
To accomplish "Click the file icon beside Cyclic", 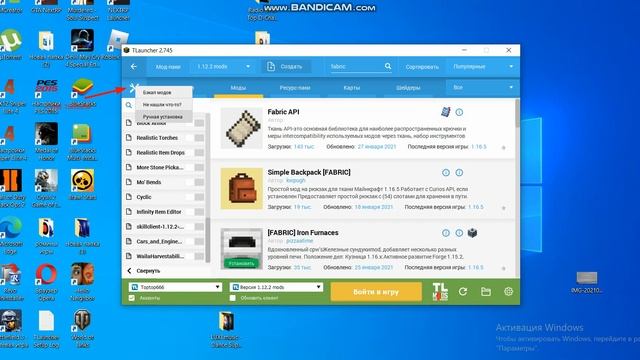I will tap(129, 197).
